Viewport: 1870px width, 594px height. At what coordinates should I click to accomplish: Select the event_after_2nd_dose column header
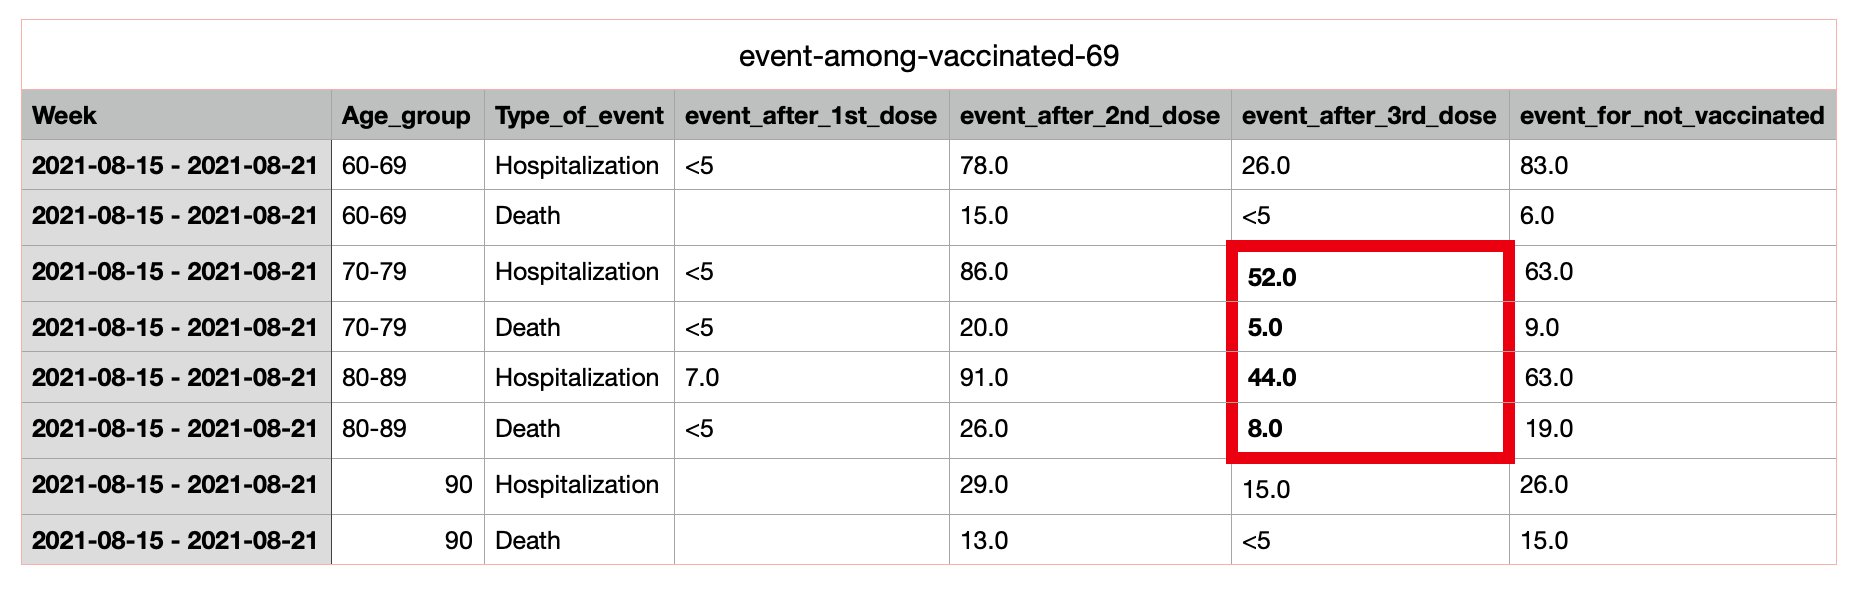(1089, 116)
